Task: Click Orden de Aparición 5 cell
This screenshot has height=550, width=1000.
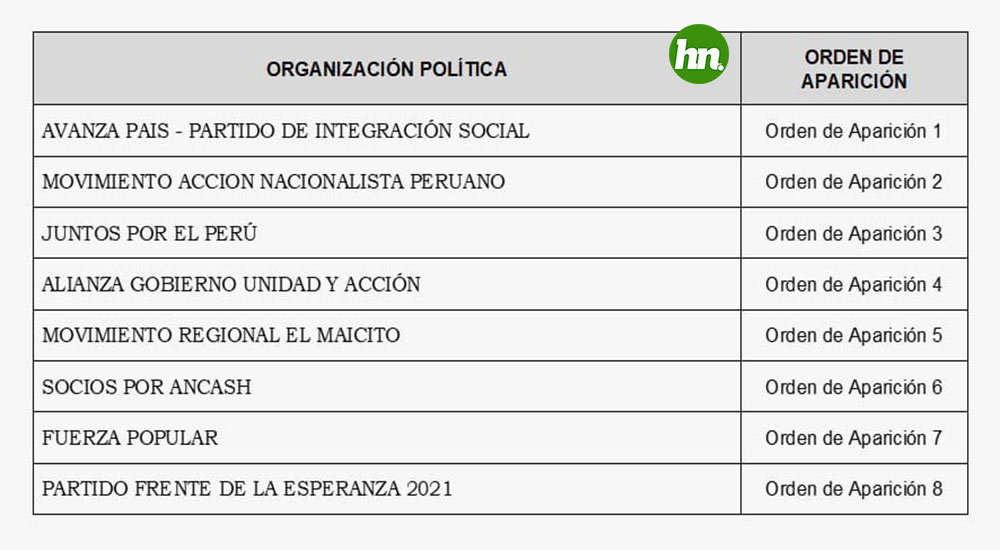Action: [x=854, y=335]
